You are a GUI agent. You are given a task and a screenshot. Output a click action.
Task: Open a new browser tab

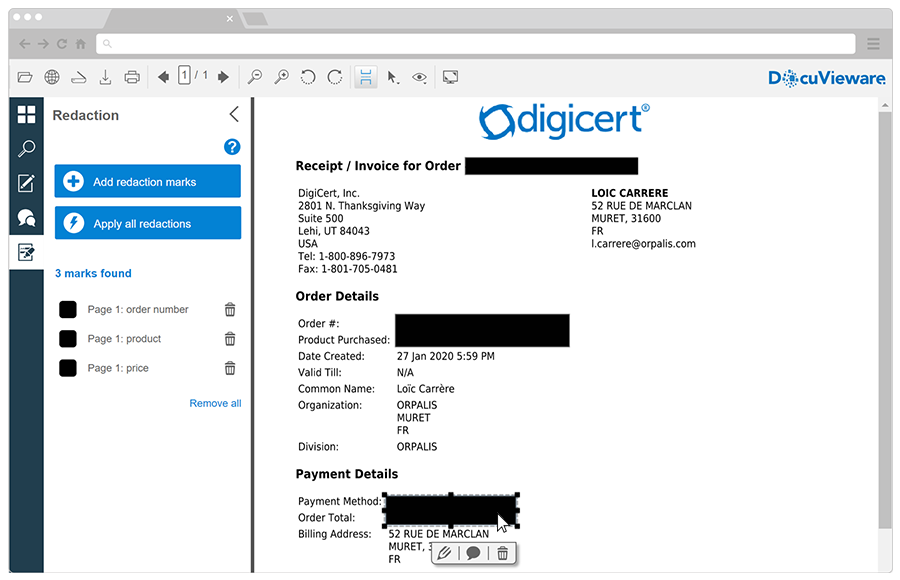point(256,19)
